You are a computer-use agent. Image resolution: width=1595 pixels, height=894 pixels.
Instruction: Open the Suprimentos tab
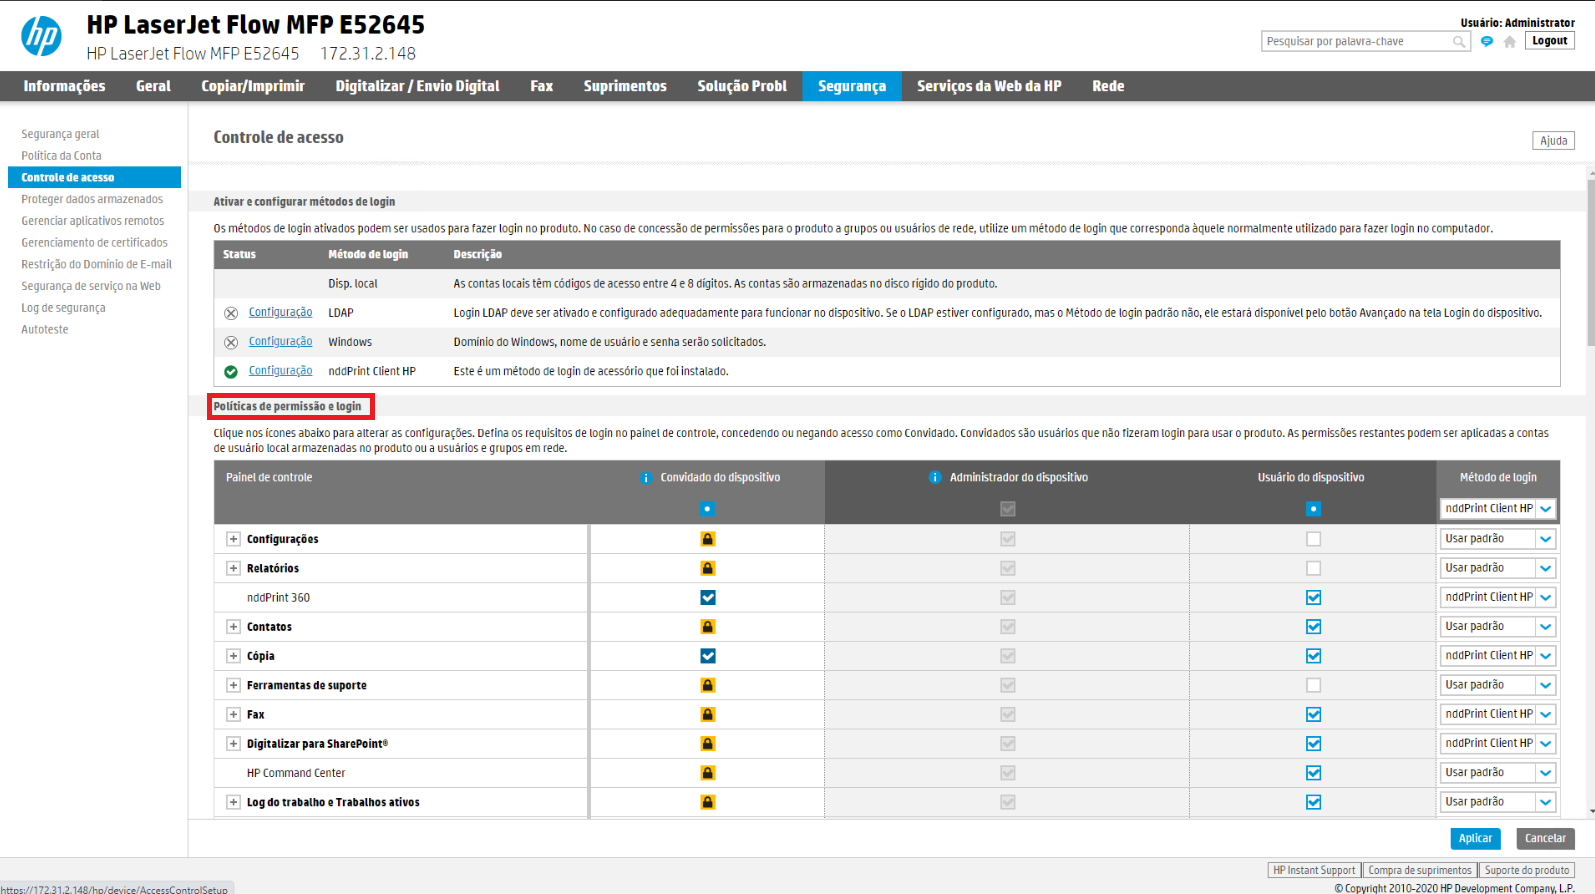pos(625,86)
